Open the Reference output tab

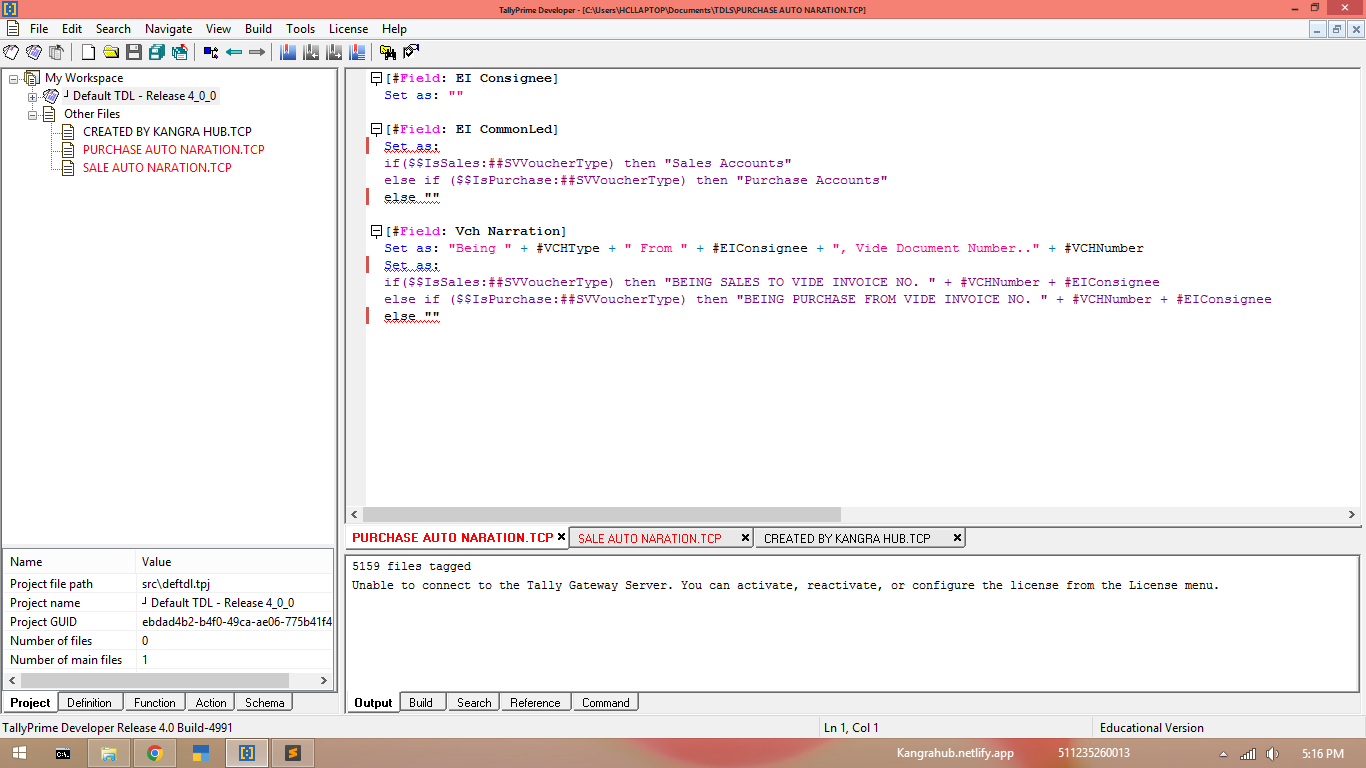(535, 703)
